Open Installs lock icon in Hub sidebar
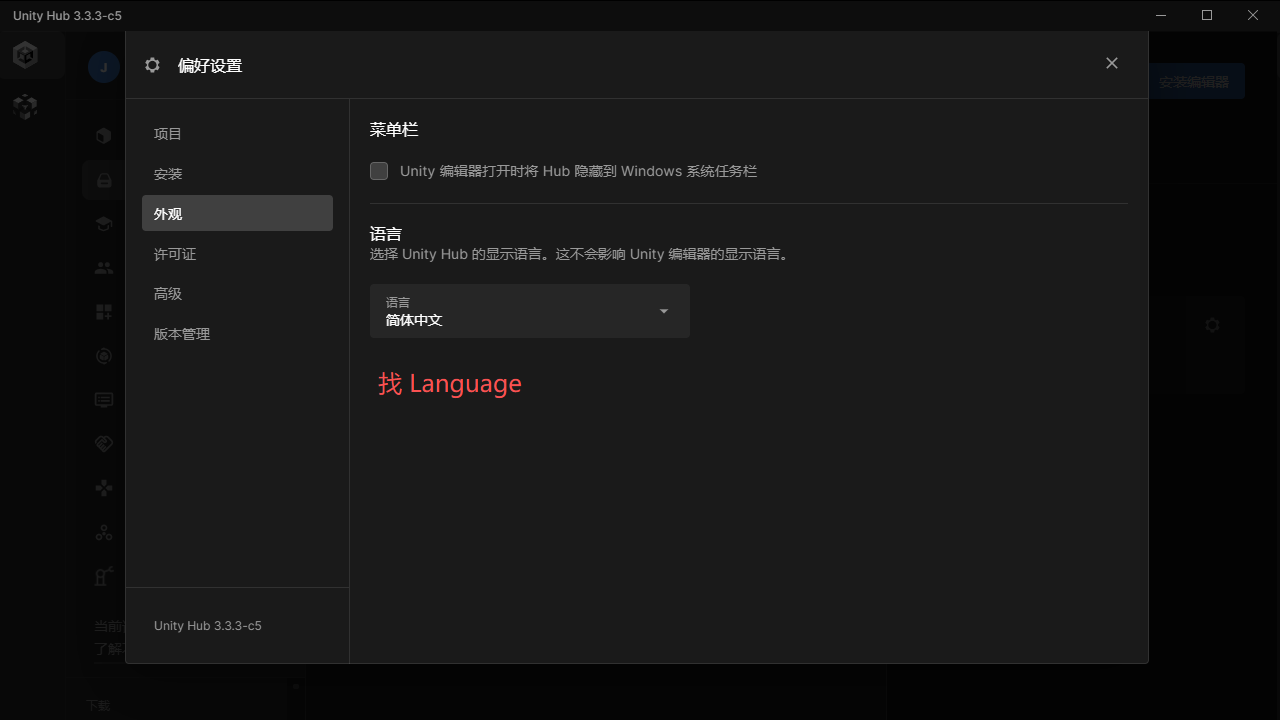Image resolution: width=1280 pixels, height=720 pixels. tap(103, 180)
